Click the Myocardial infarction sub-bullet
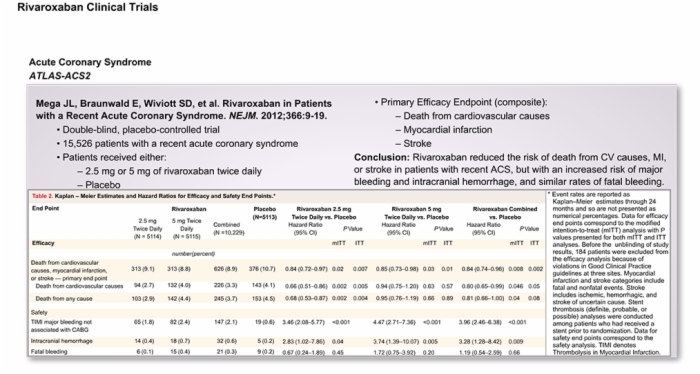 tap(444, 130)
